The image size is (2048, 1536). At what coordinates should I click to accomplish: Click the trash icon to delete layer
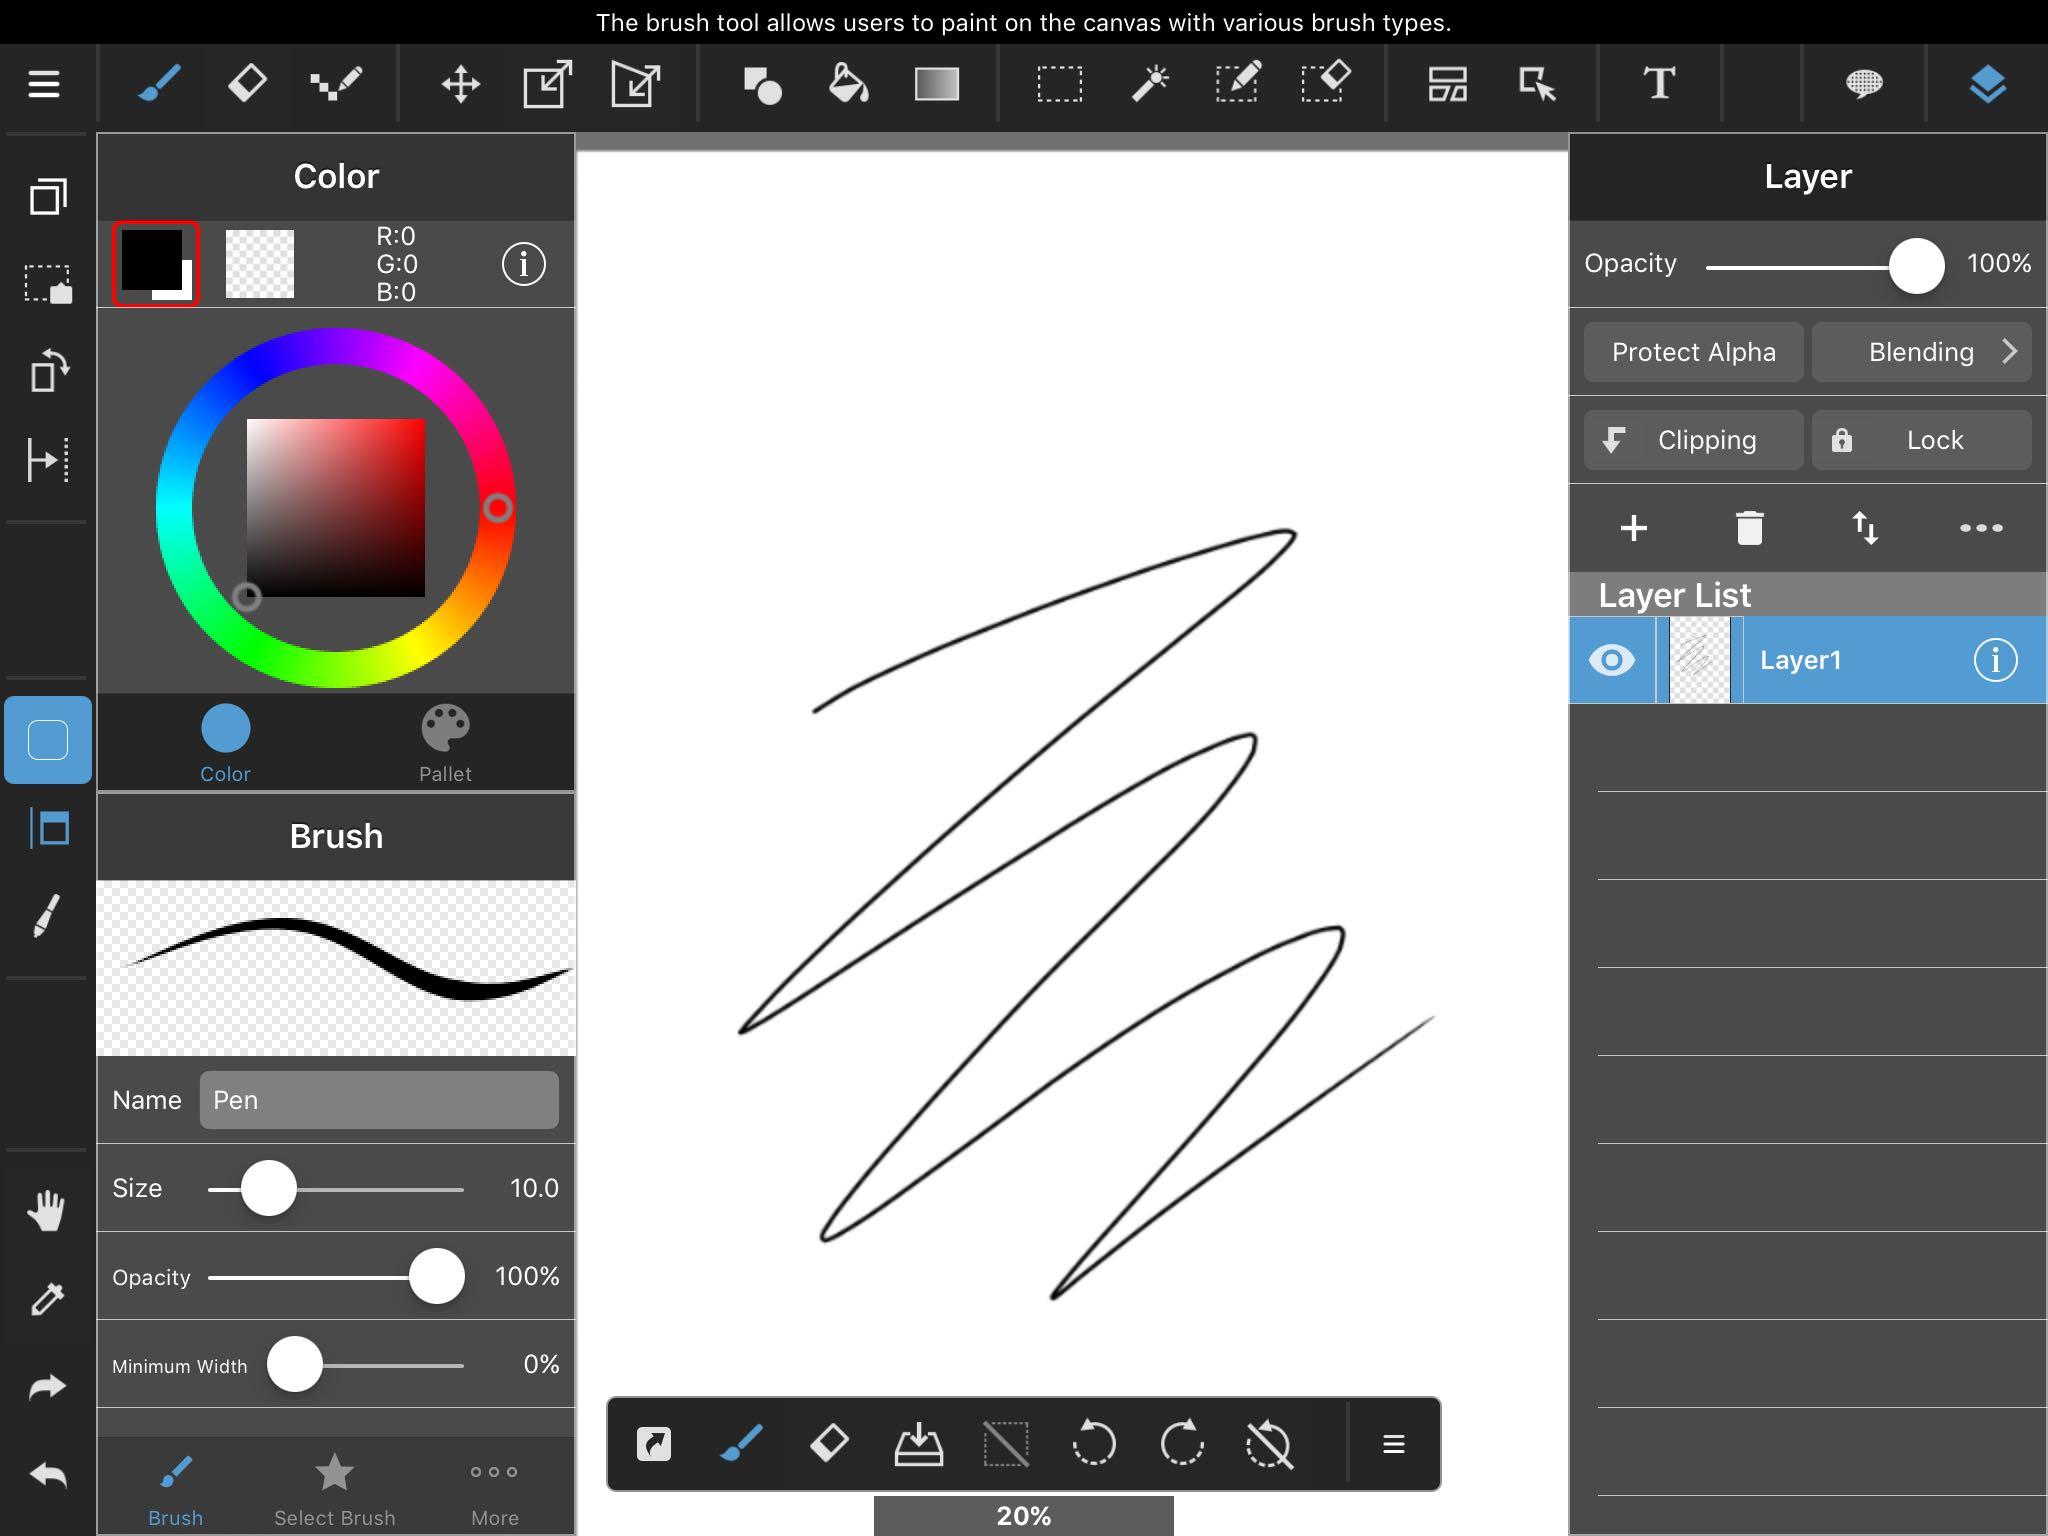point(1749,528)
